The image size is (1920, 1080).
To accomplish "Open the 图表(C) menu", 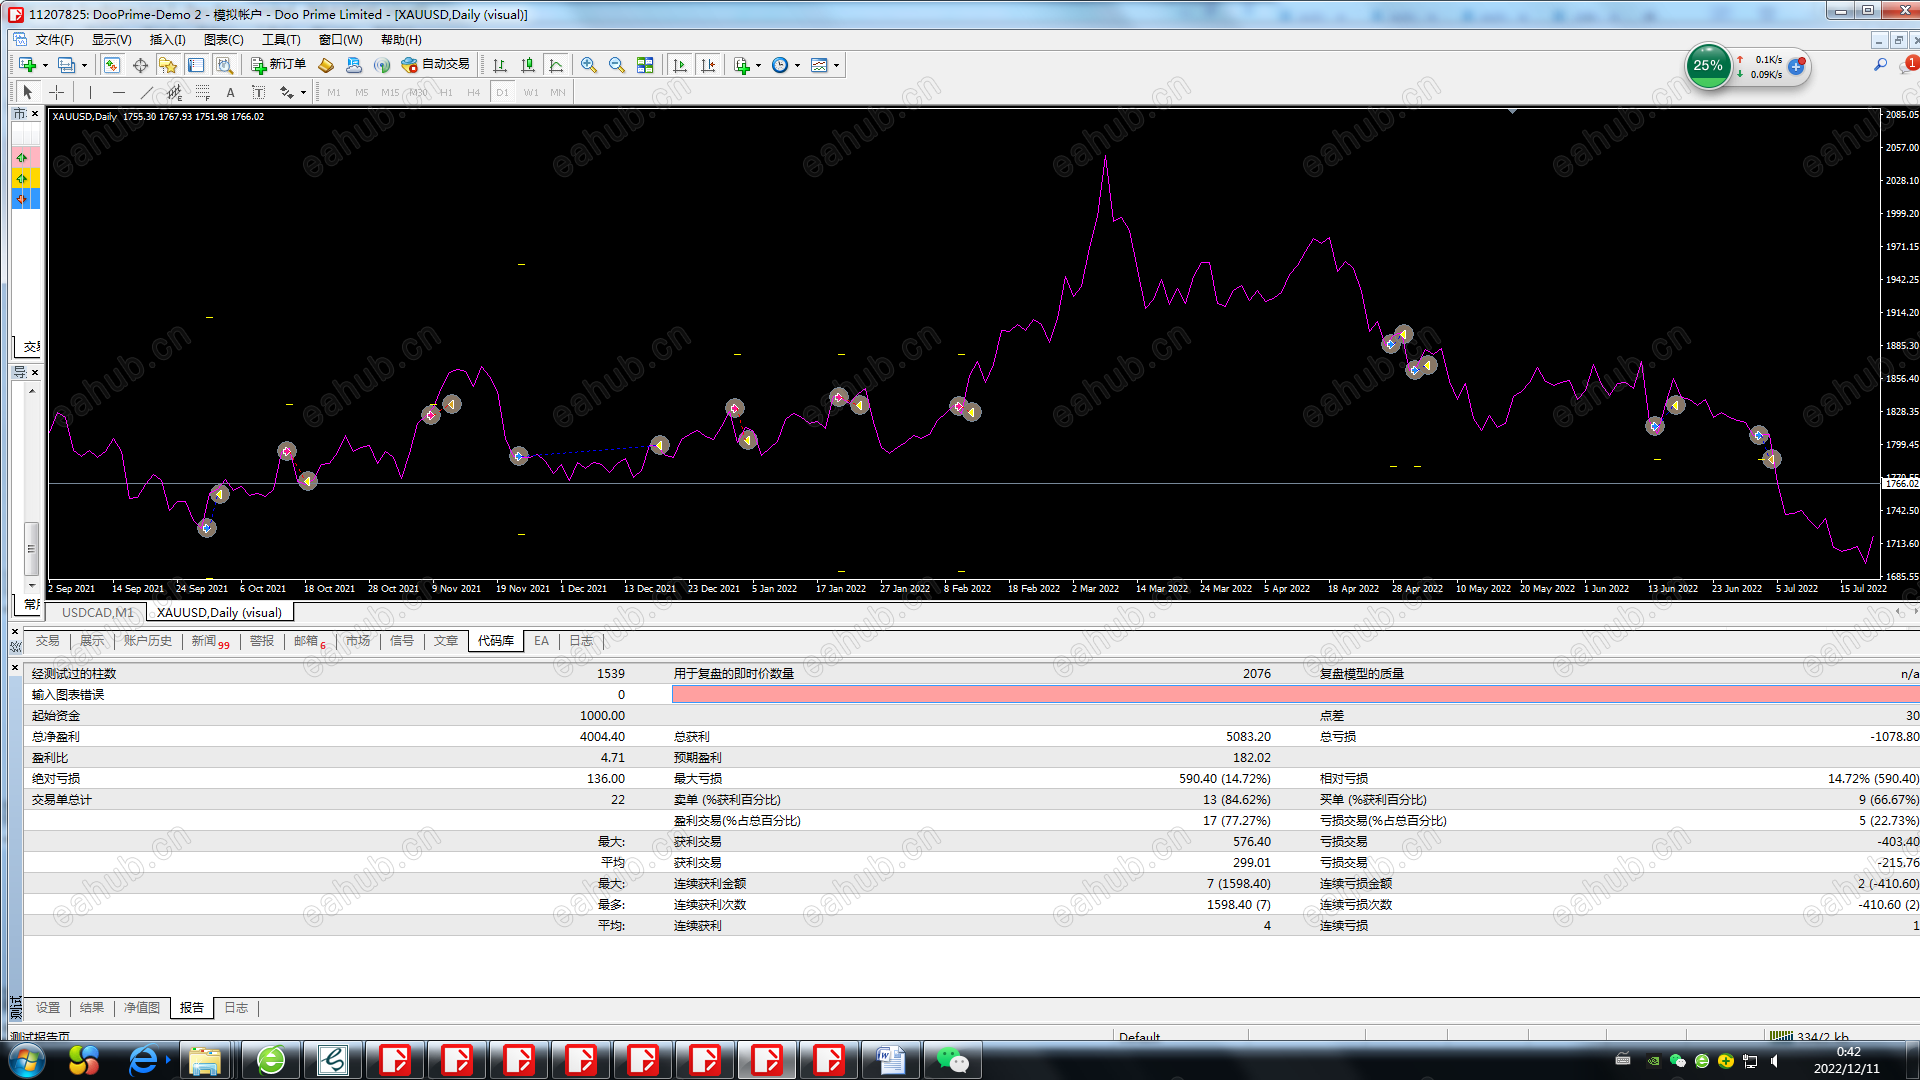I will click(x=223, y=40).
